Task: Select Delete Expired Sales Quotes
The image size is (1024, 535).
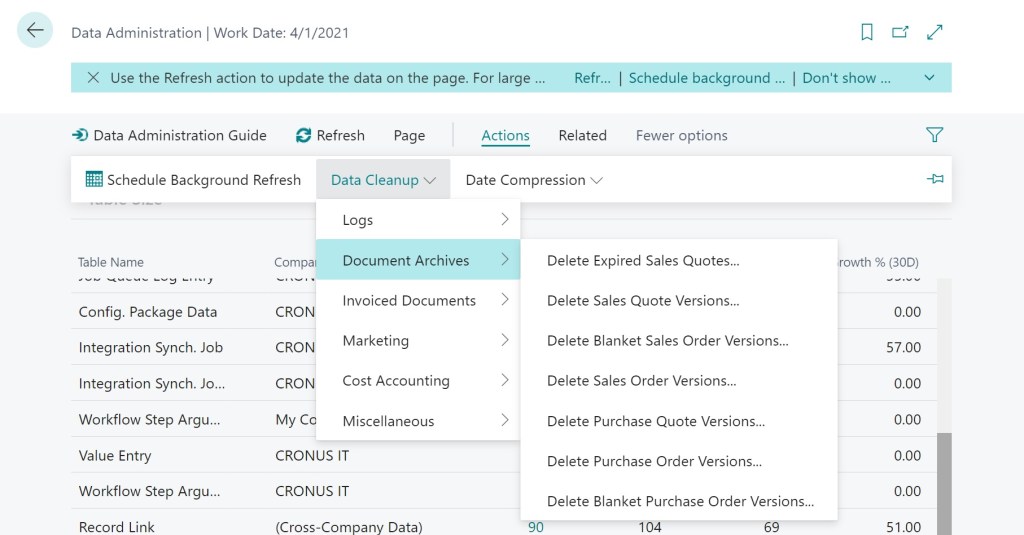Action: tap(643, 260)
